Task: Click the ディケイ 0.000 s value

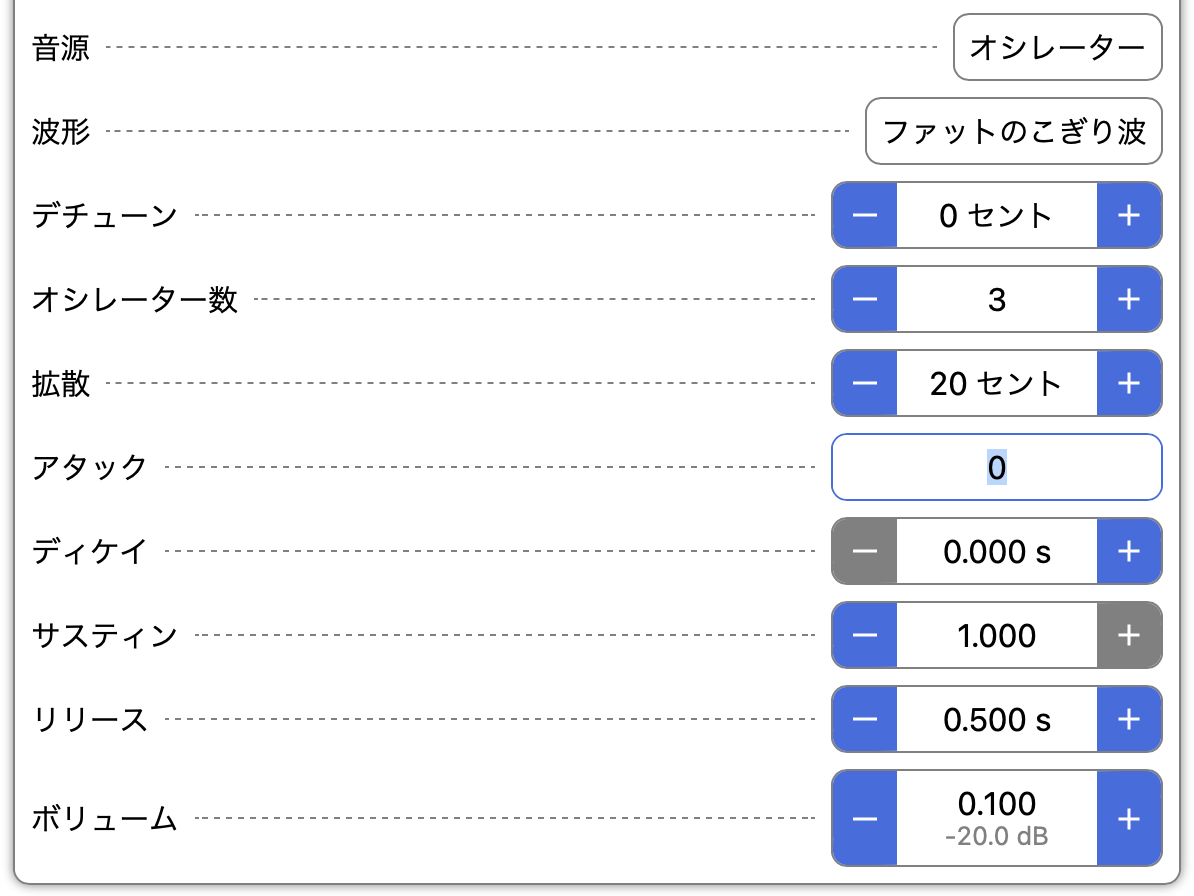Action: click(x=996, y=551)
